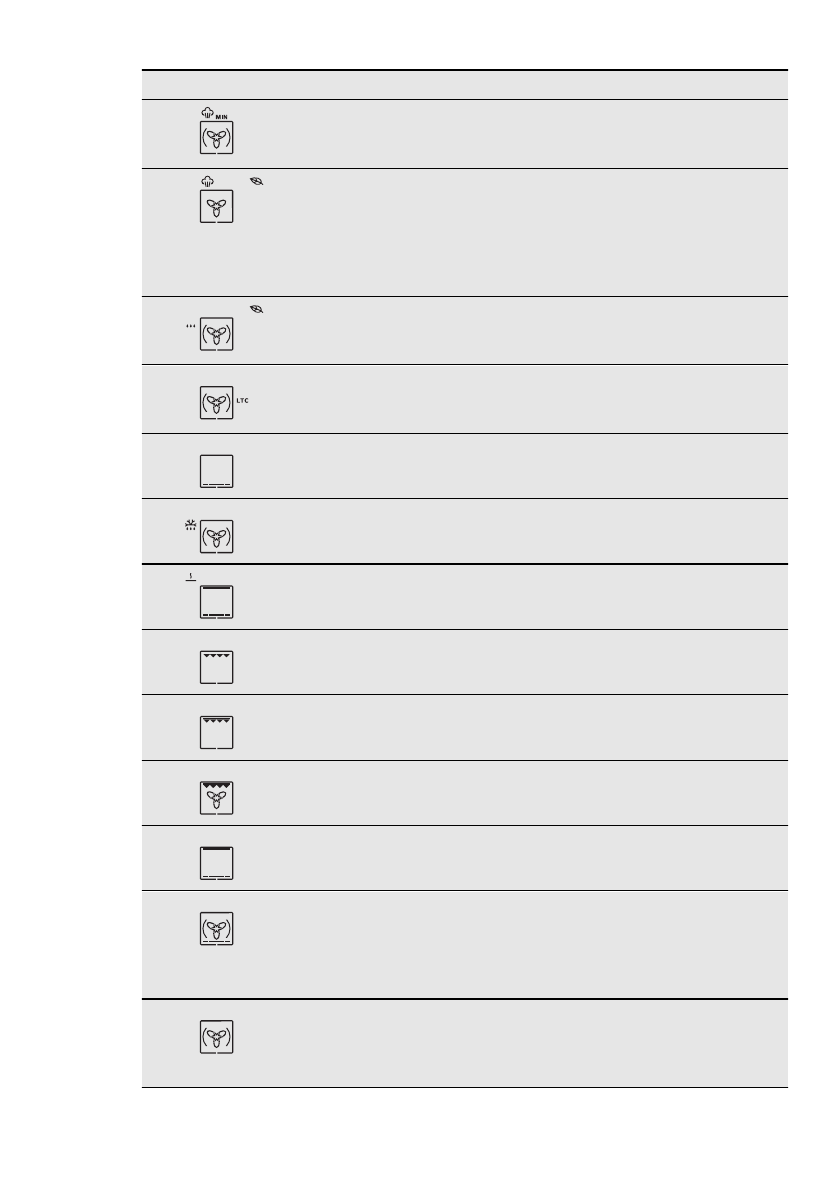Select the empty oven icon with bottom heat only
The width and height of the screenshot is (840, 1190).
(217, 470)
